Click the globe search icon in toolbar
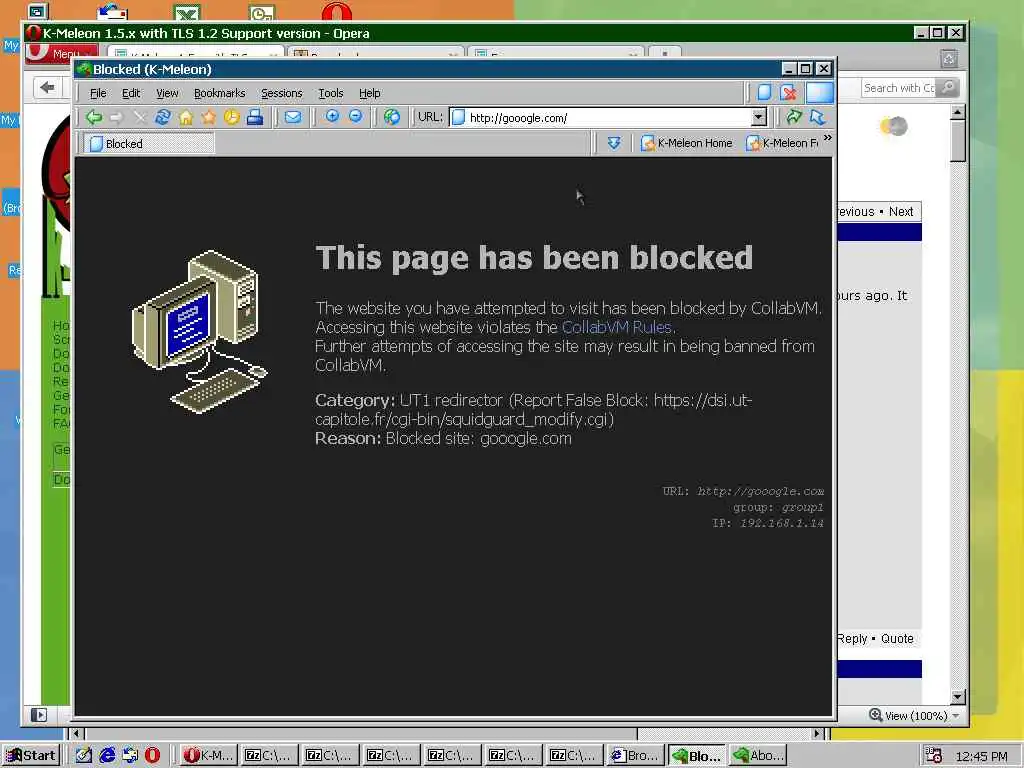Screen dimensions: 1024x768 point(392,117)
